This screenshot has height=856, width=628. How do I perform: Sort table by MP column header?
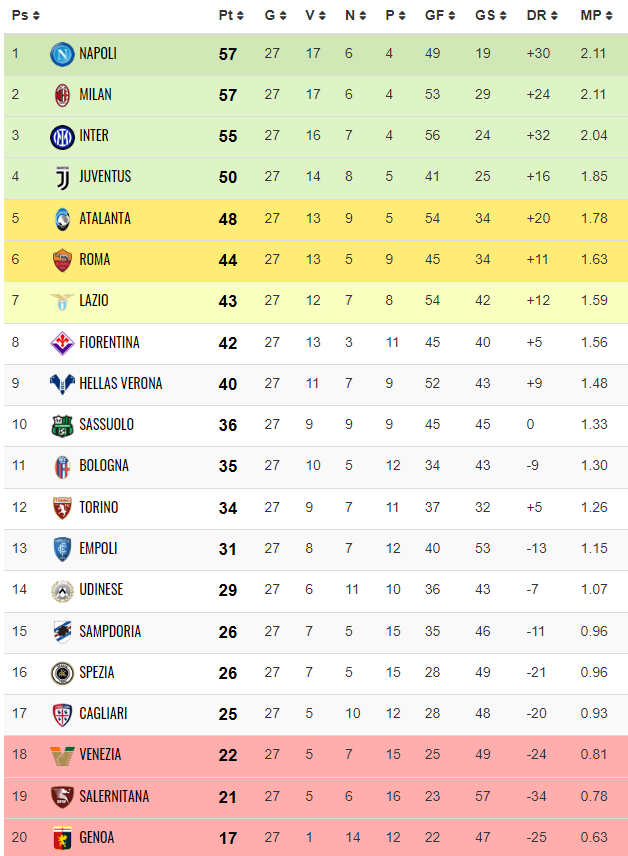(x=596, y=15)
